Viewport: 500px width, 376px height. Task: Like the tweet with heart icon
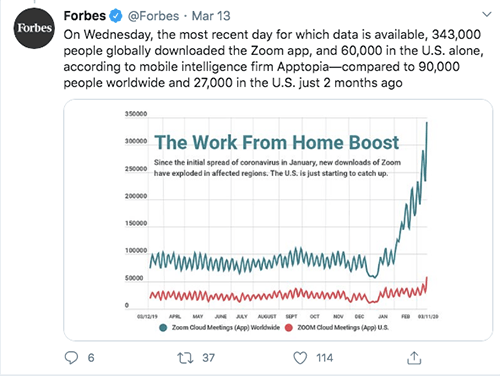pos(300,358)
